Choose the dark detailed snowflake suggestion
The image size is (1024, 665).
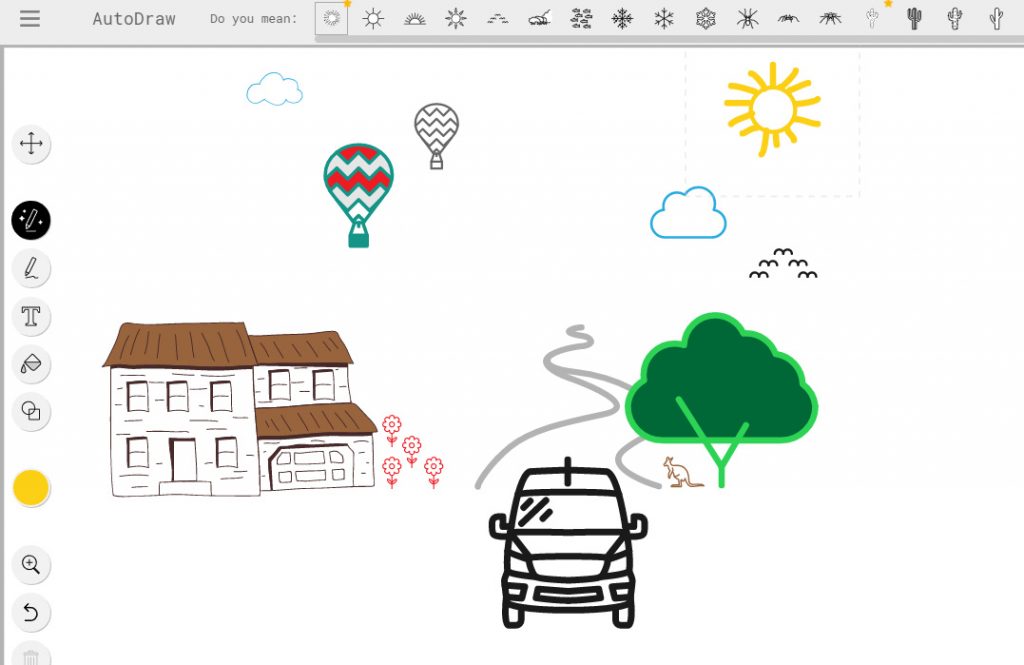point(622,19)
